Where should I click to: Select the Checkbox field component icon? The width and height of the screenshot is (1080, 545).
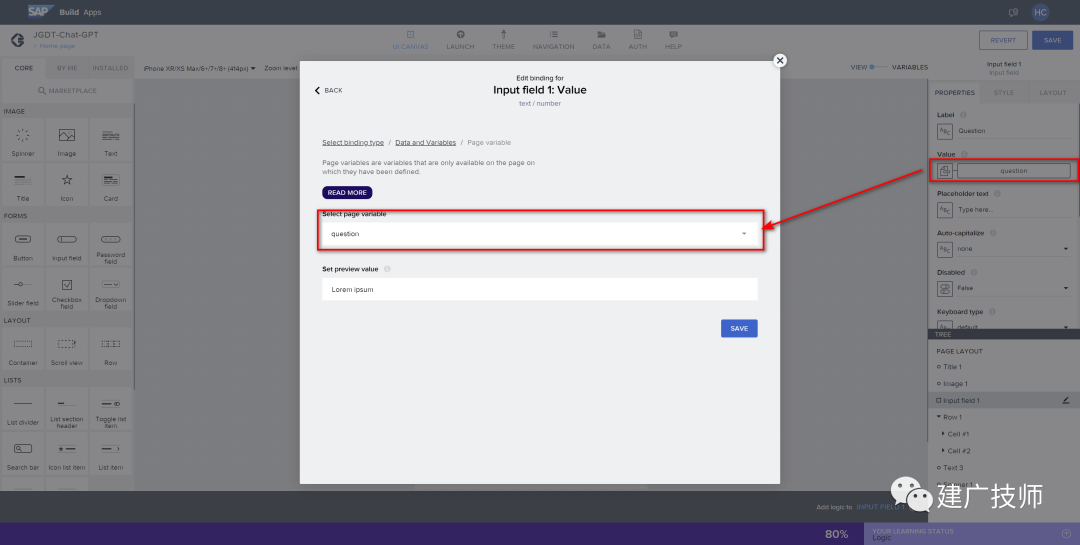[x=67, y=284]
